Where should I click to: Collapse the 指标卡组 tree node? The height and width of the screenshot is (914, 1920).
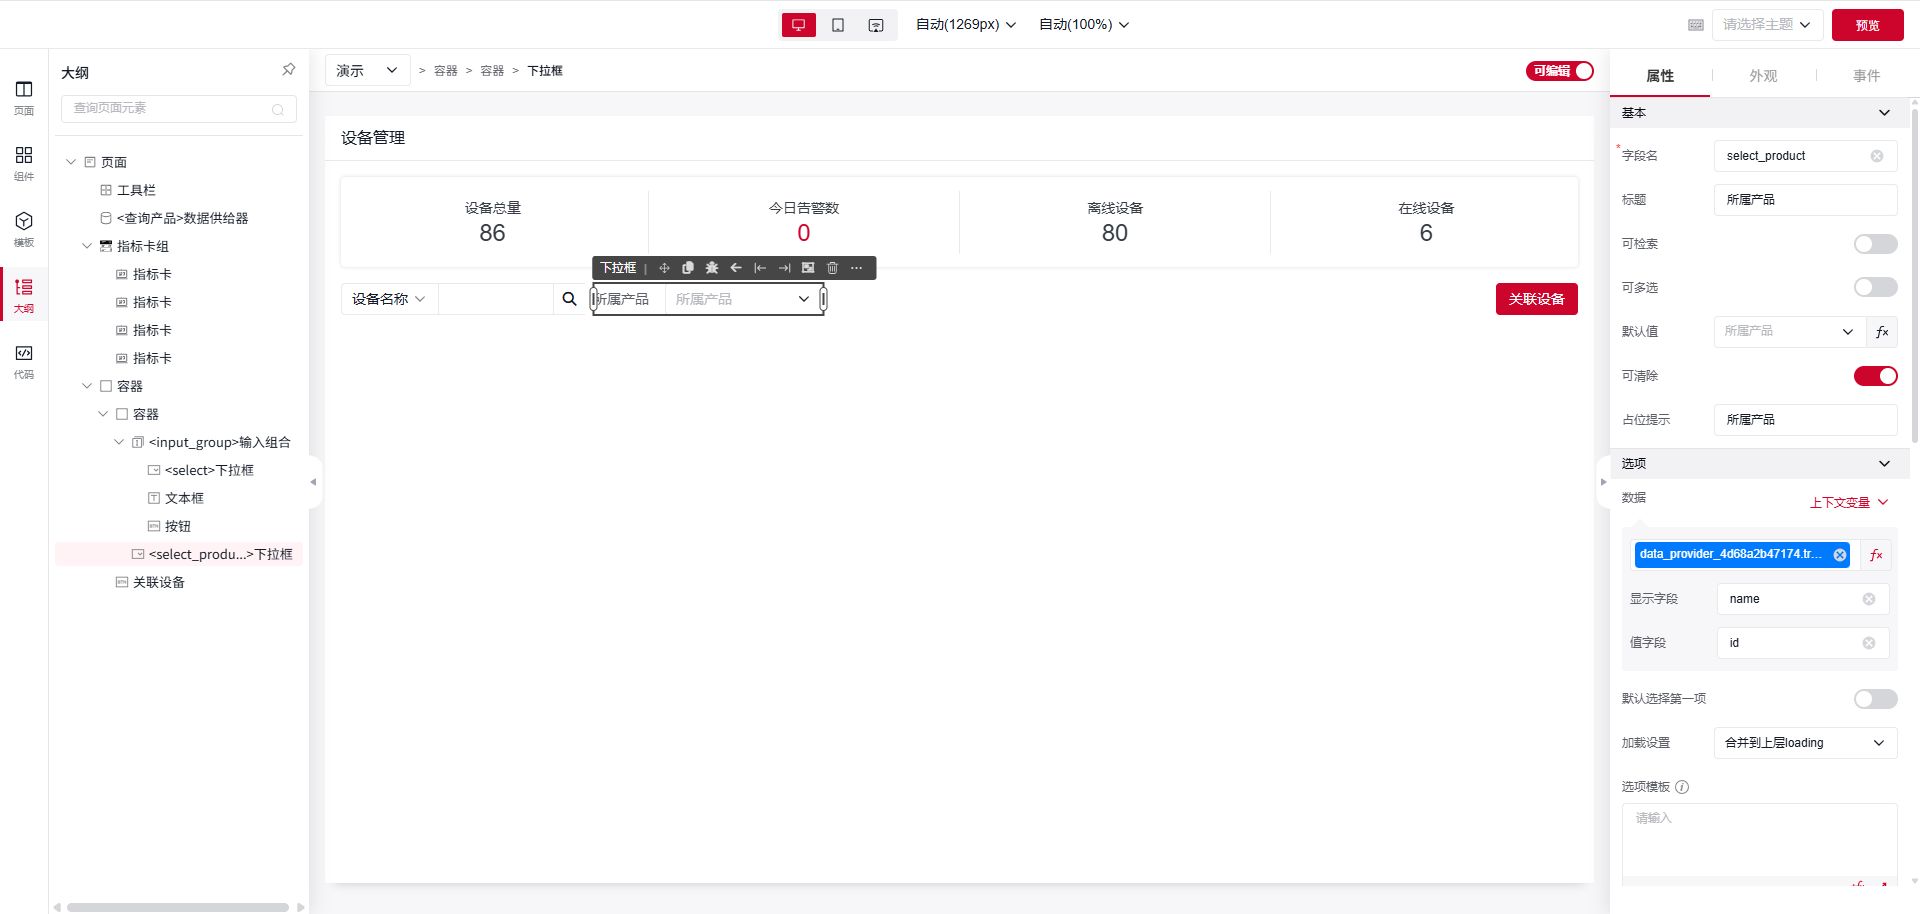[87, 246]
